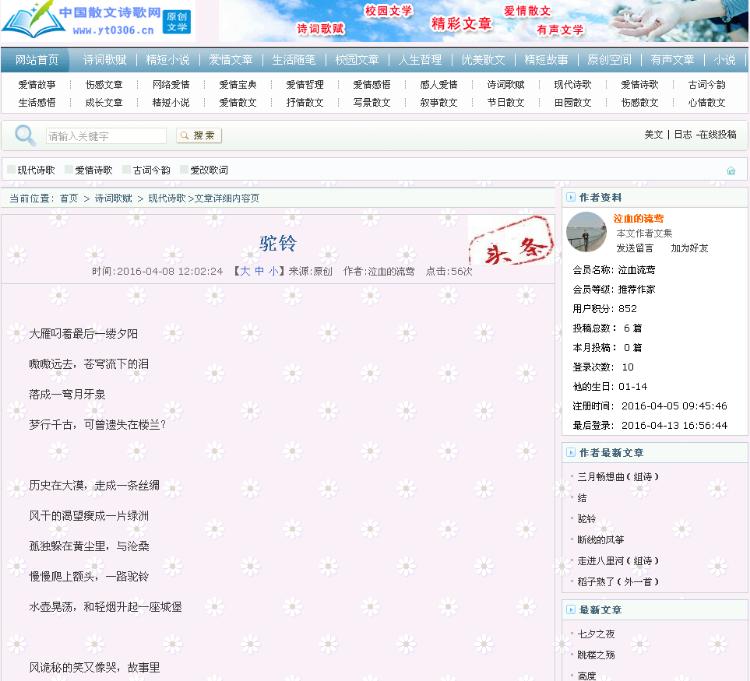Screen dimensions: 750x681
Task: Click the arrow icon beside 作者资料 heading
Action: click(571, 198)
